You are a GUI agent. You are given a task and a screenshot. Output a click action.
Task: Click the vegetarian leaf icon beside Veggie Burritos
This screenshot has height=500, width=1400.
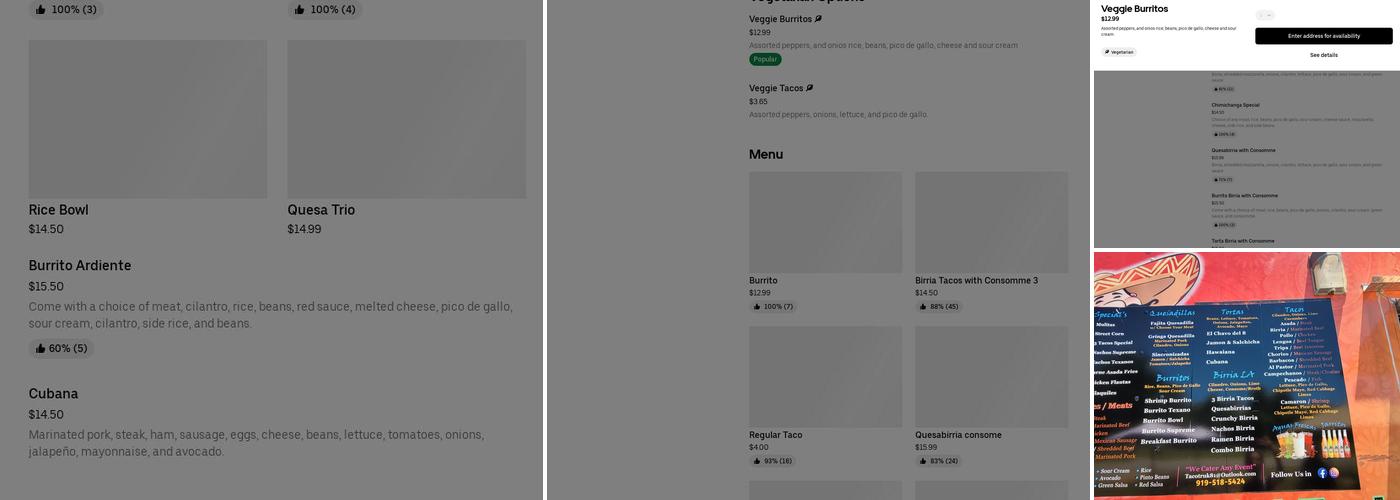coord(818,19)
